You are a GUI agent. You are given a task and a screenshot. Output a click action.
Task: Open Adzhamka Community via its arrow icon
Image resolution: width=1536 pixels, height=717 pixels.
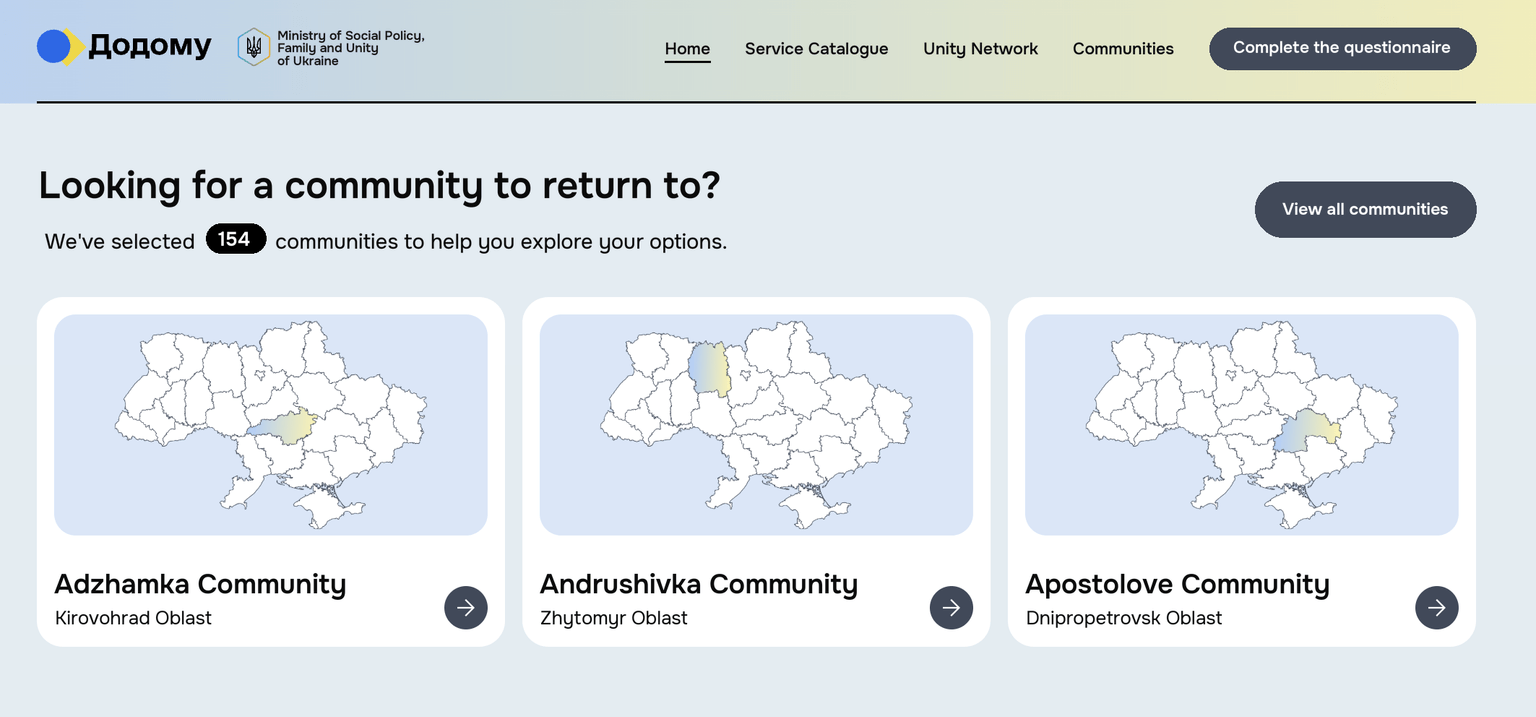pyautogui.click(x=466, y=607)
